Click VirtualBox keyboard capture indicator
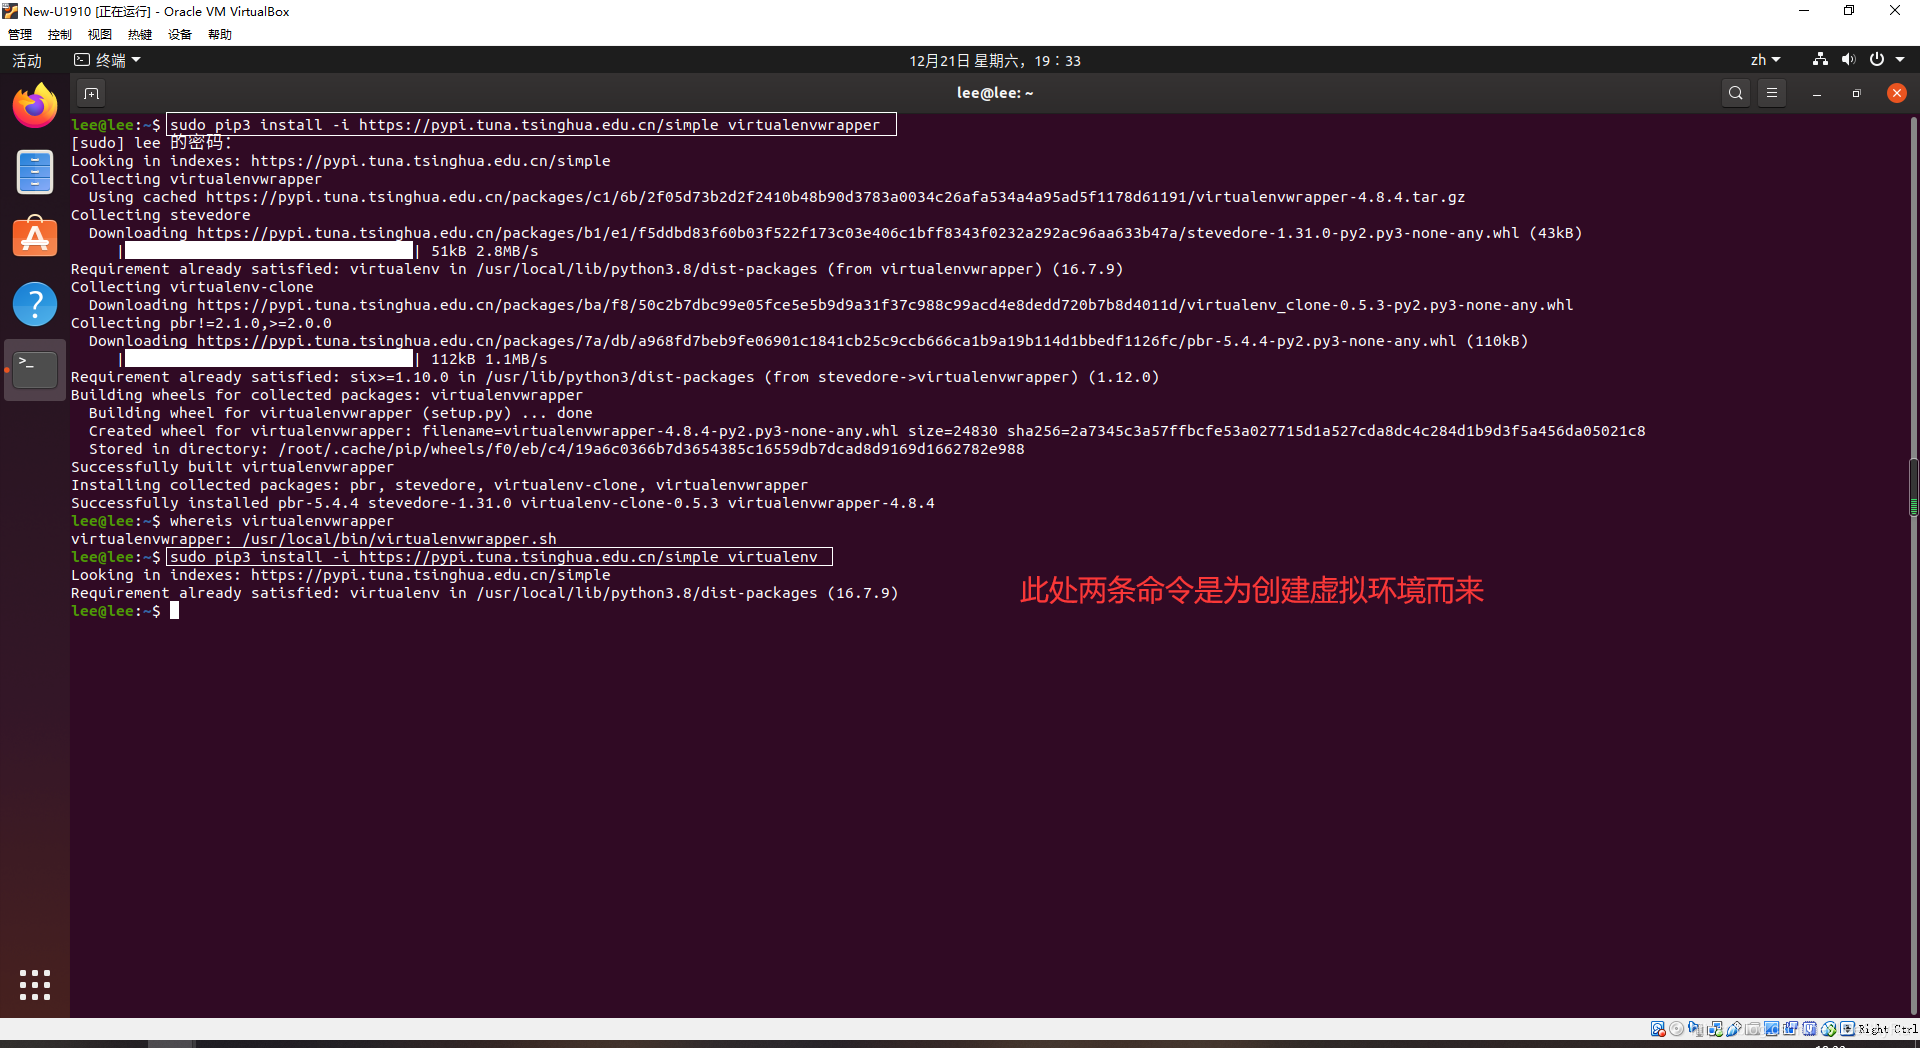The height and width of the screenshot is (1048, 1920). [x=1847, y=1029]
